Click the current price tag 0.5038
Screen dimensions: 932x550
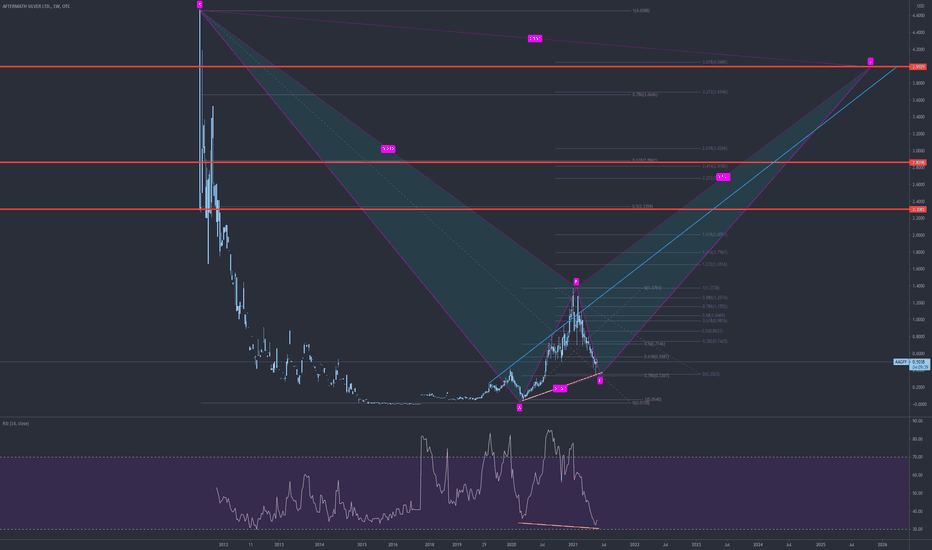[920, 362]
